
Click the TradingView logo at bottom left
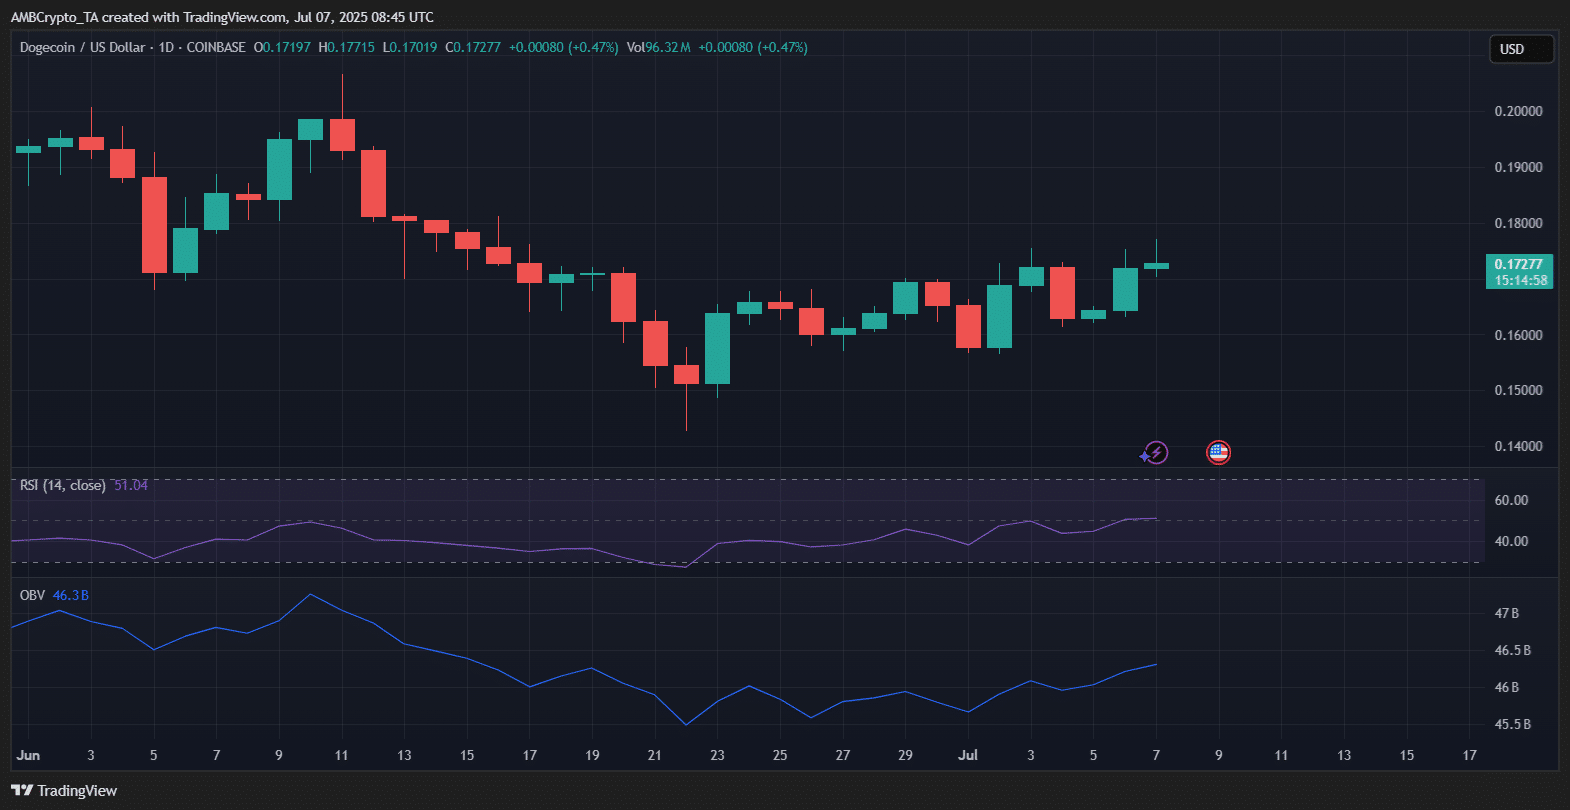coord(64,791)
